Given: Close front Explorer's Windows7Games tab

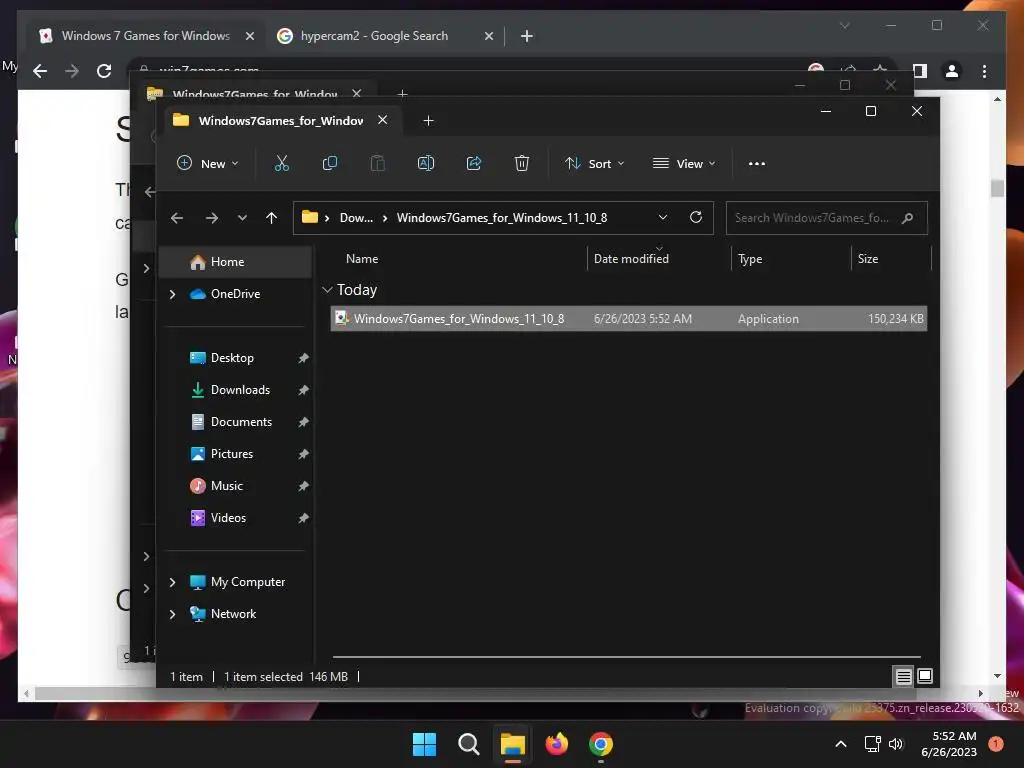Looking at the screenshot, I should [x=383, y=120].
